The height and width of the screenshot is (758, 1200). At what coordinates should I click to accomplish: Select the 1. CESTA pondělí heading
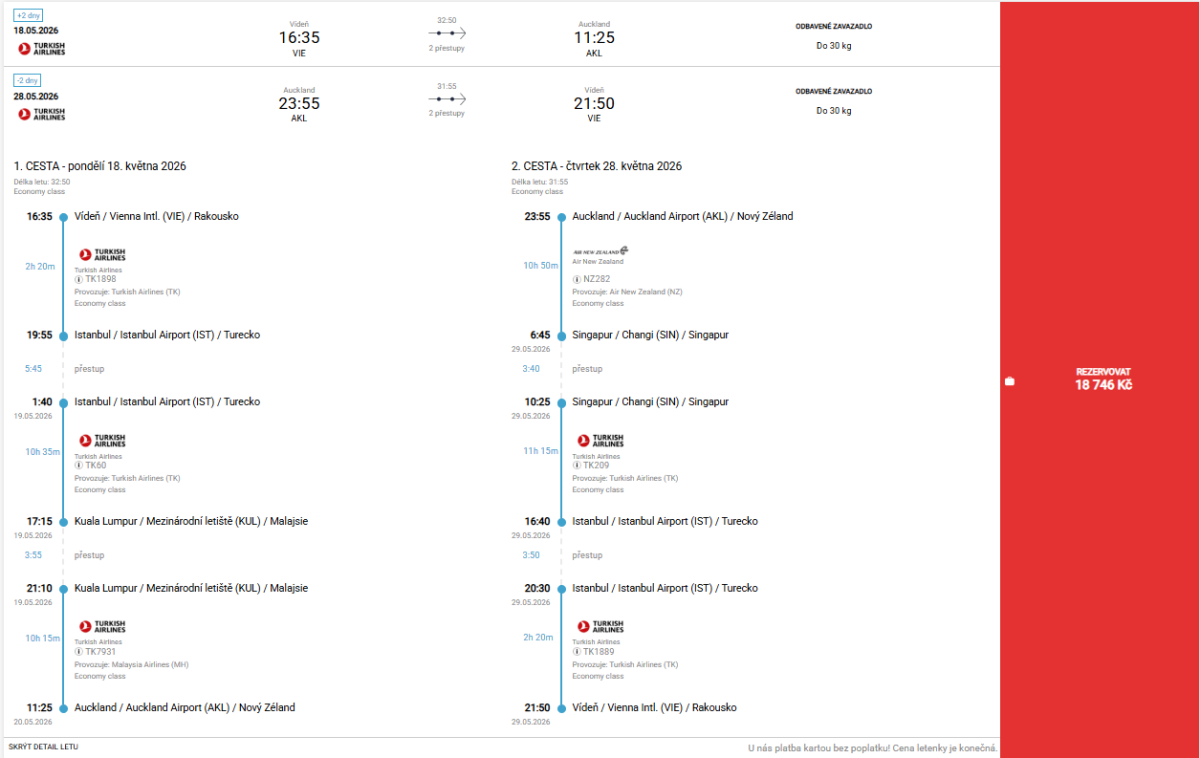100,166
